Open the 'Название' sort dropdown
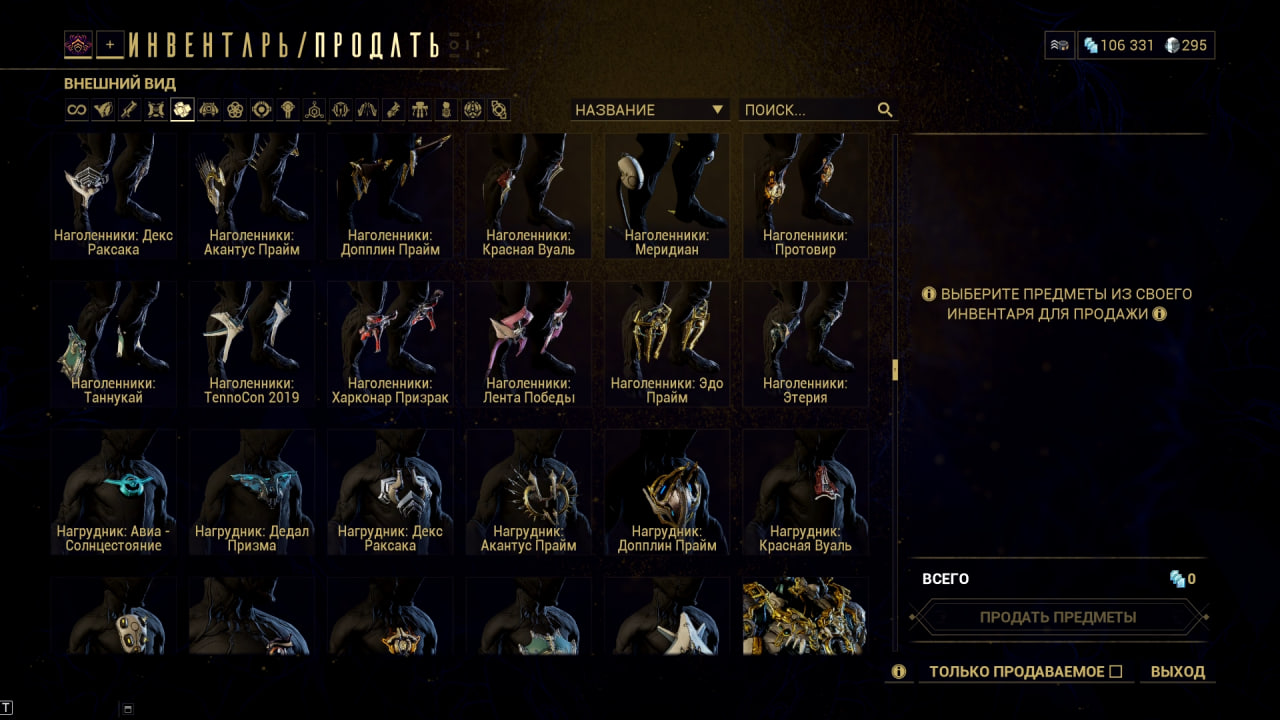The width and height of the screenshot is (1280, 720). coord(649,110)
